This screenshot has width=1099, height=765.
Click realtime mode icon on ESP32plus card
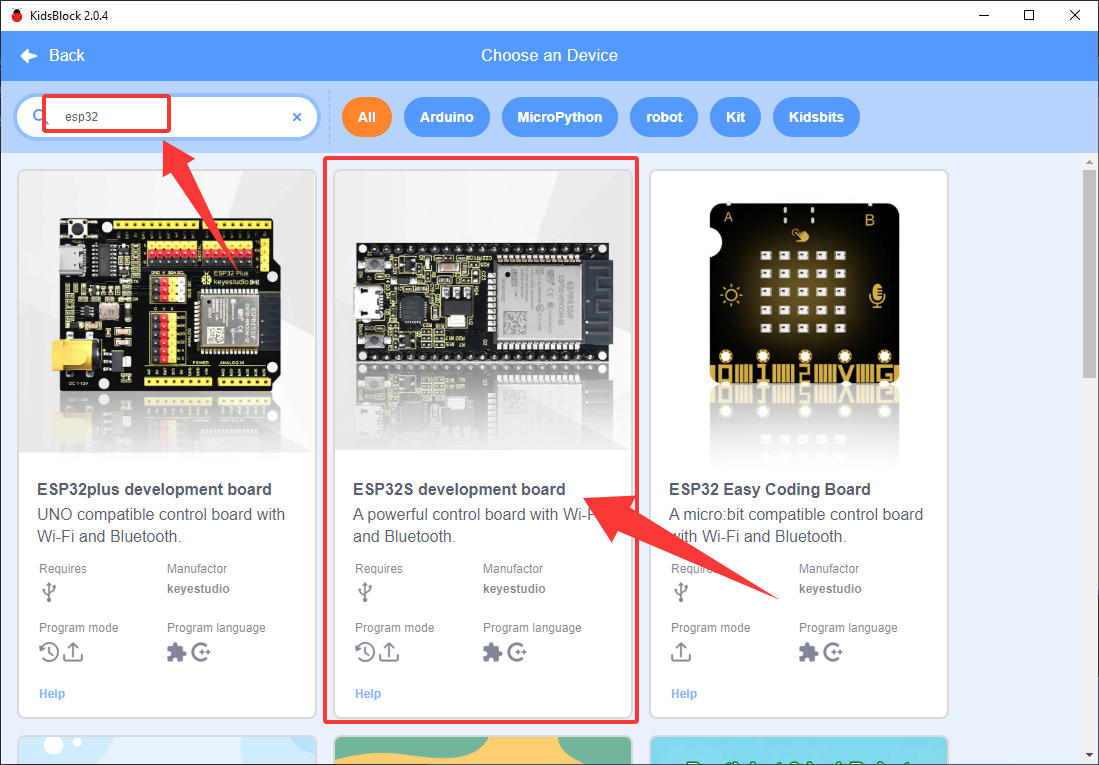[48, 652]
